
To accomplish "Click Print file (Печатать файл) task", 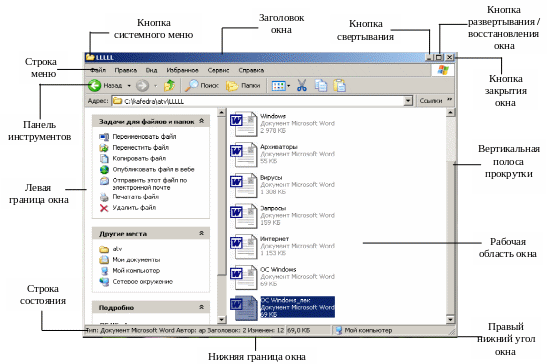I will click(129, 197).
